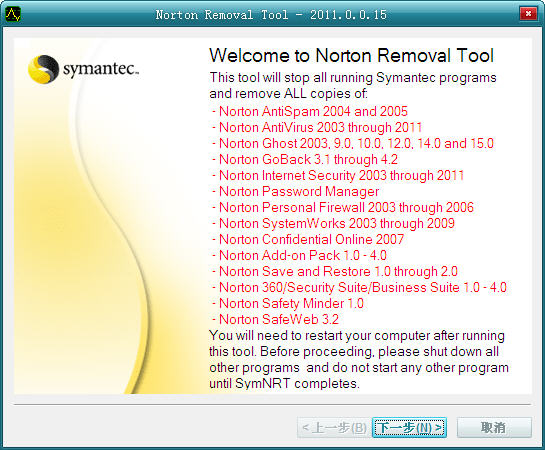This screenshot has width=545, height=450.
Task: Click the Norton Removal Tool title bar icon
Action: (x=13, y=15)
